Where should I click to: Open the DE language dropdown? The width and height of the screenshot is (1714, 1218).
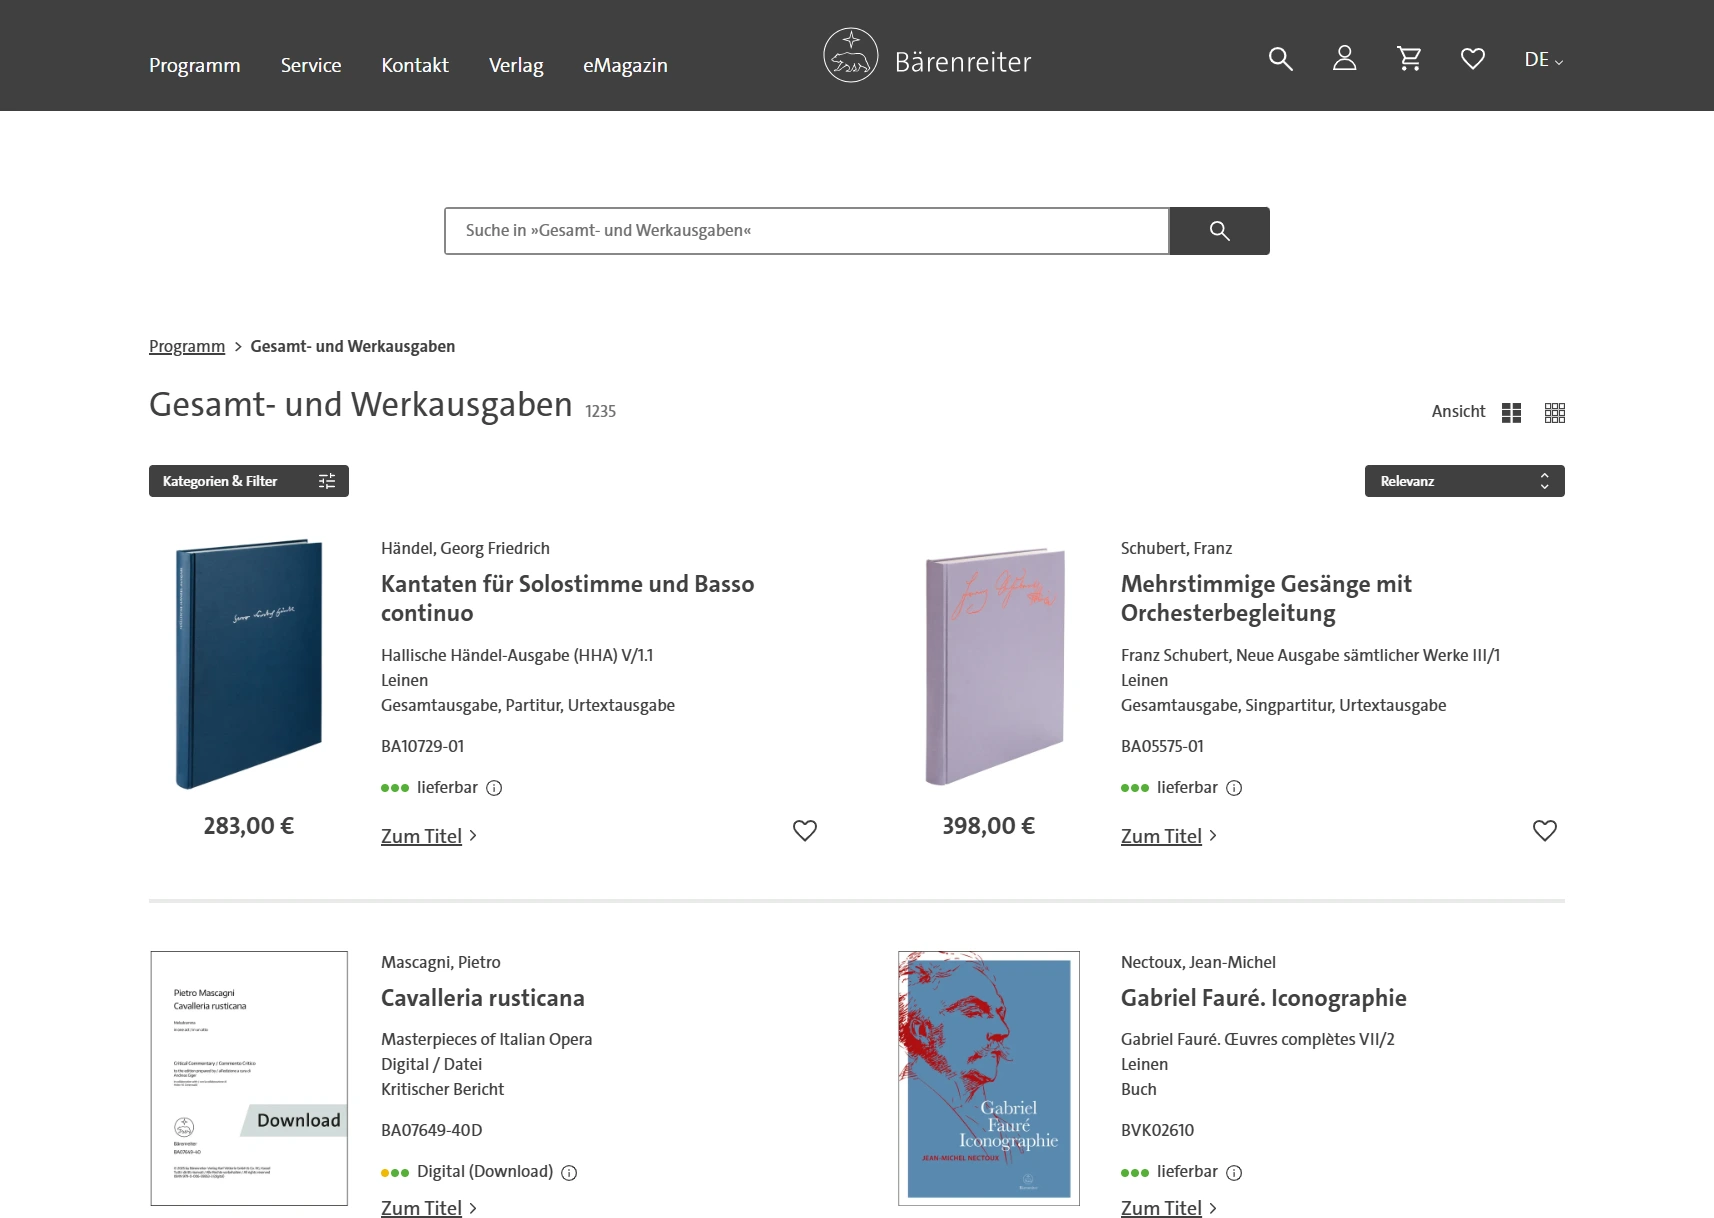pyautogui.click(x=1543, y=60)
